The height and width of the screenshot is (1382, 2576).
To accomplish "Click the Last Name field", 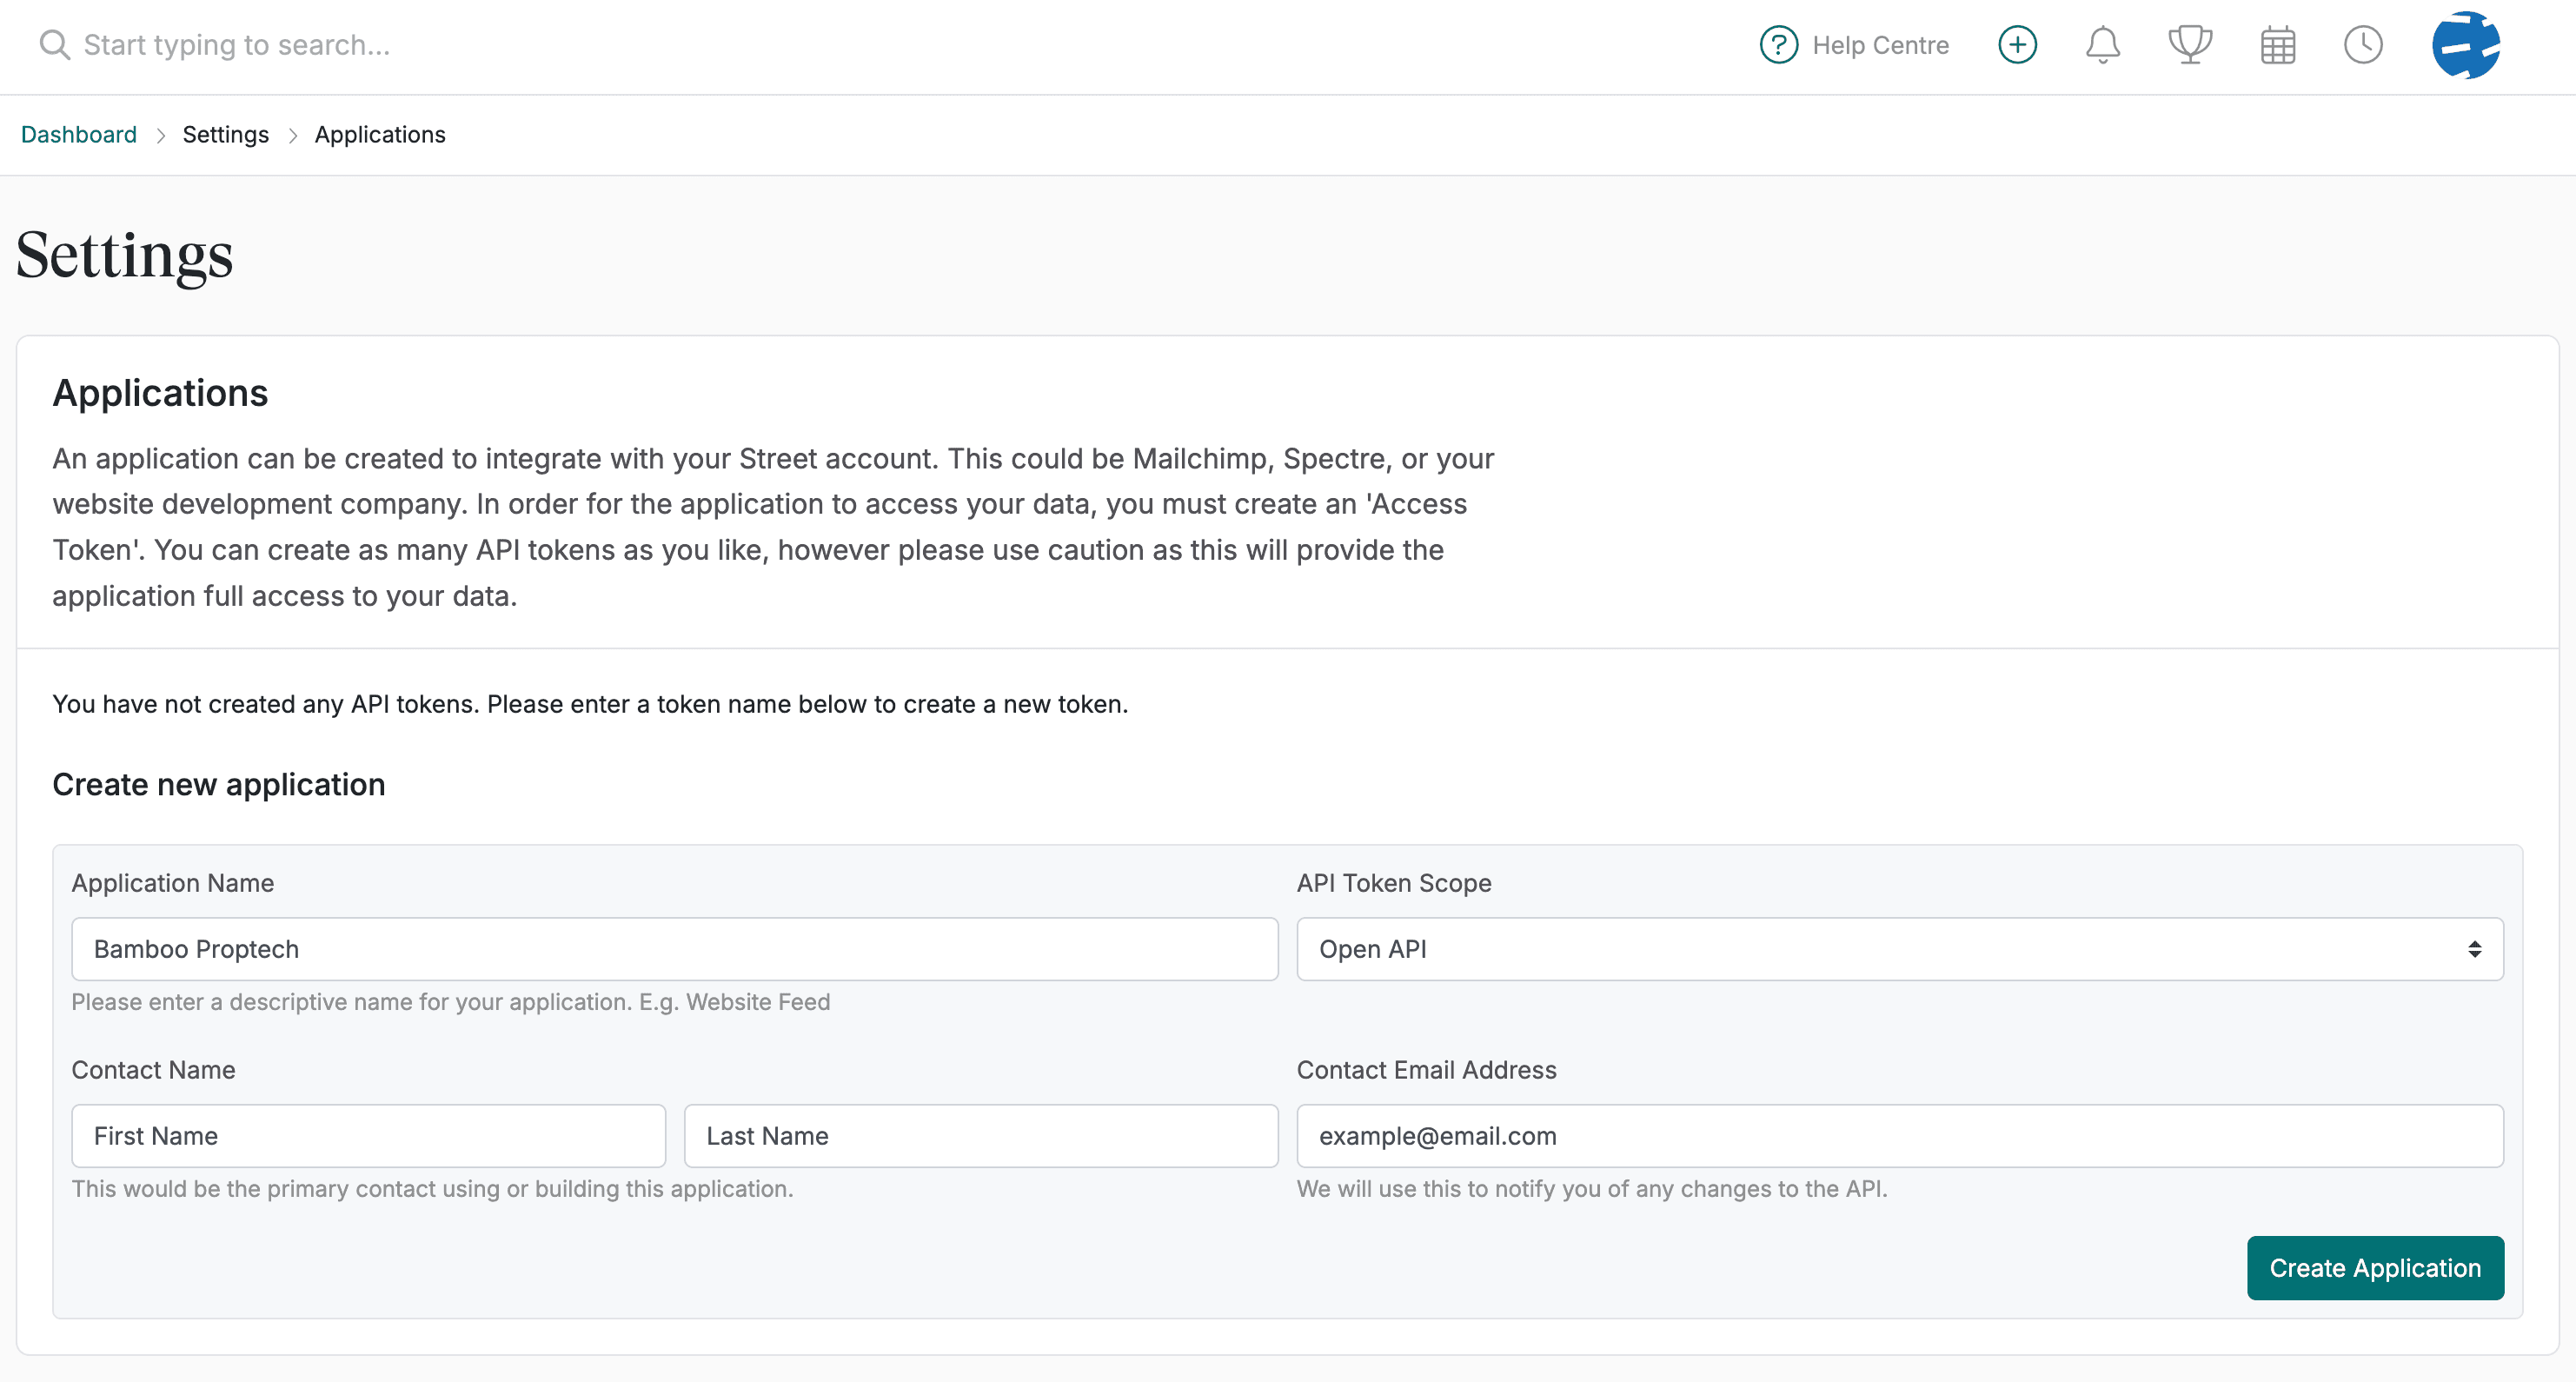I will [980, 1136].
